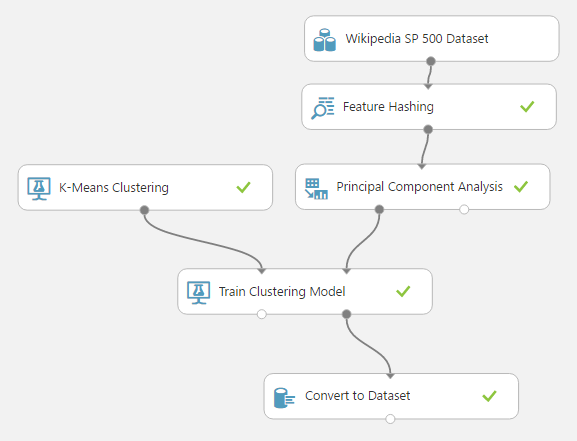The height and width of the screenshot is (441, 577).
Task: Click the Feature Hashing magnifier icon
Action: pyautogui.click(x=322, y=108)
